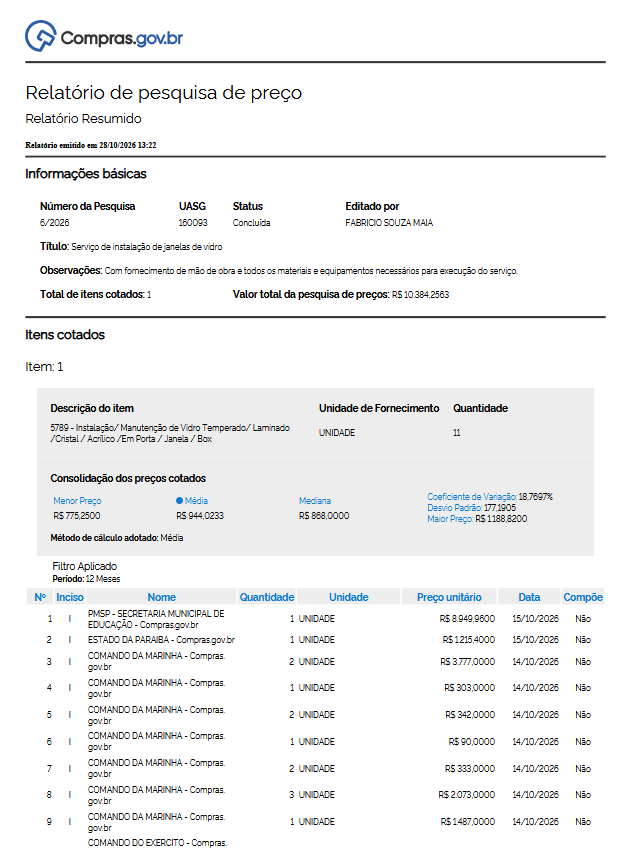This screenshot has width=632, height=868.
Task: Click the Data column header
Action: tap(529, 597)
